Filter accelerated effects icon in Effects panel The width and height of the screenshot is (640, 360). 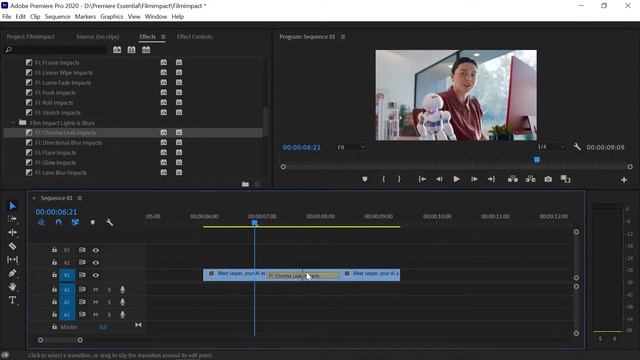click(117, 50)
